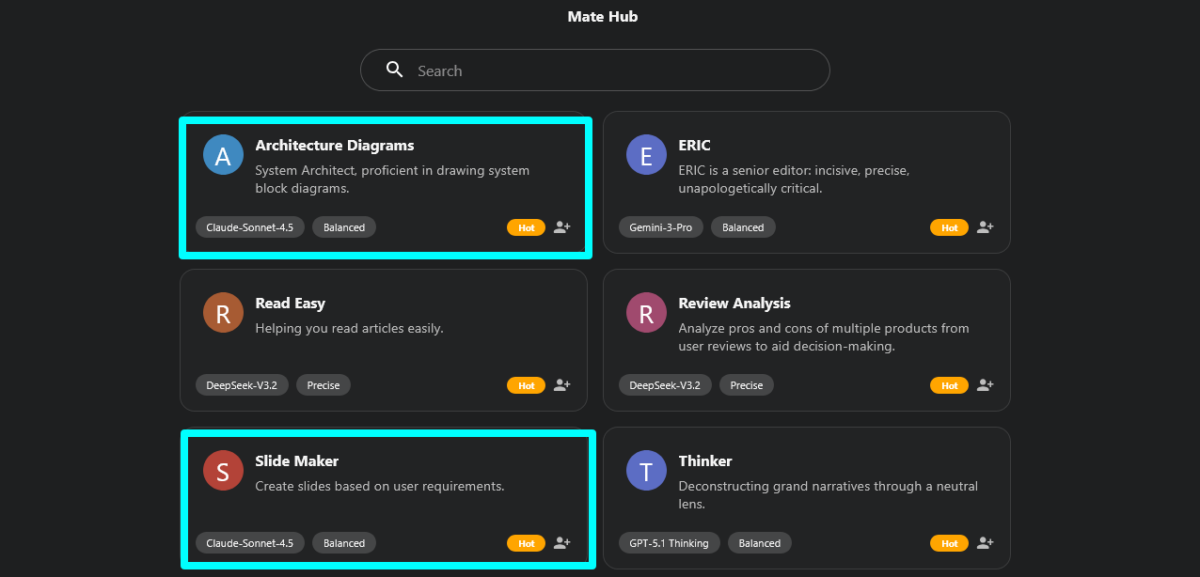This screenshot has height=577, width=1200.
Task: Select the GPT-5.1 Thinking tag on Thinker
Action: pos(668,542)
